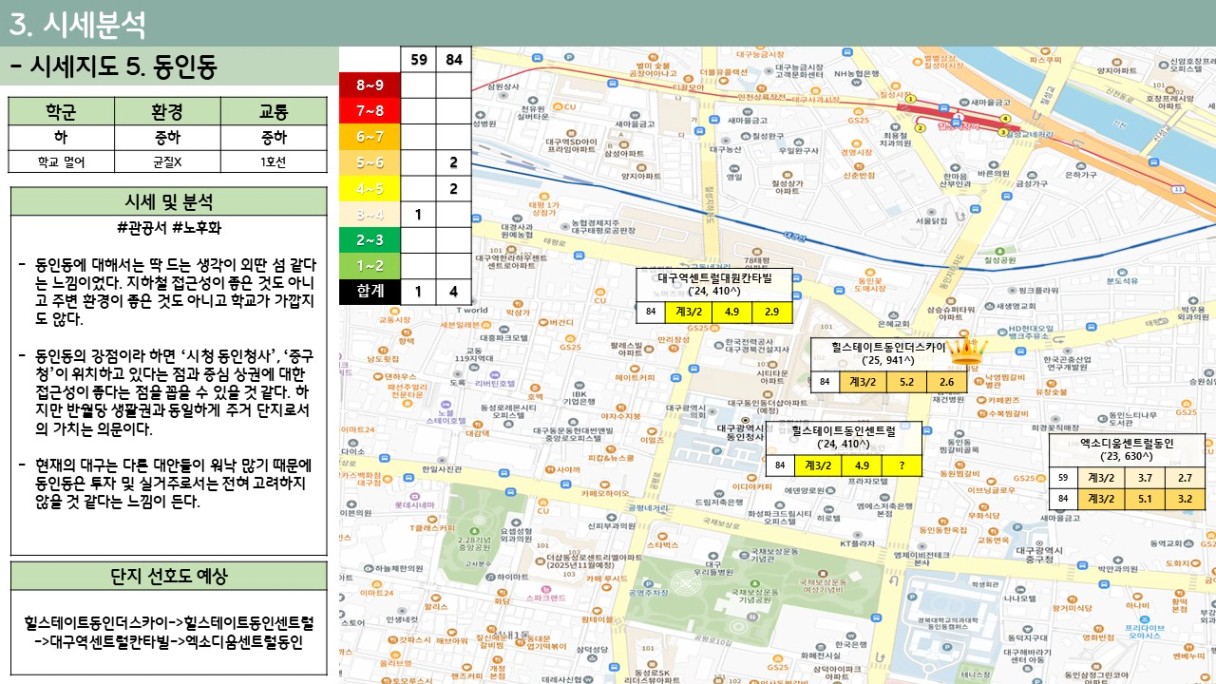This screenshot has width=1216, height=684.
Task: Click the yellow exit 4 marker at the station
Action: click(x=1005, y=120)
